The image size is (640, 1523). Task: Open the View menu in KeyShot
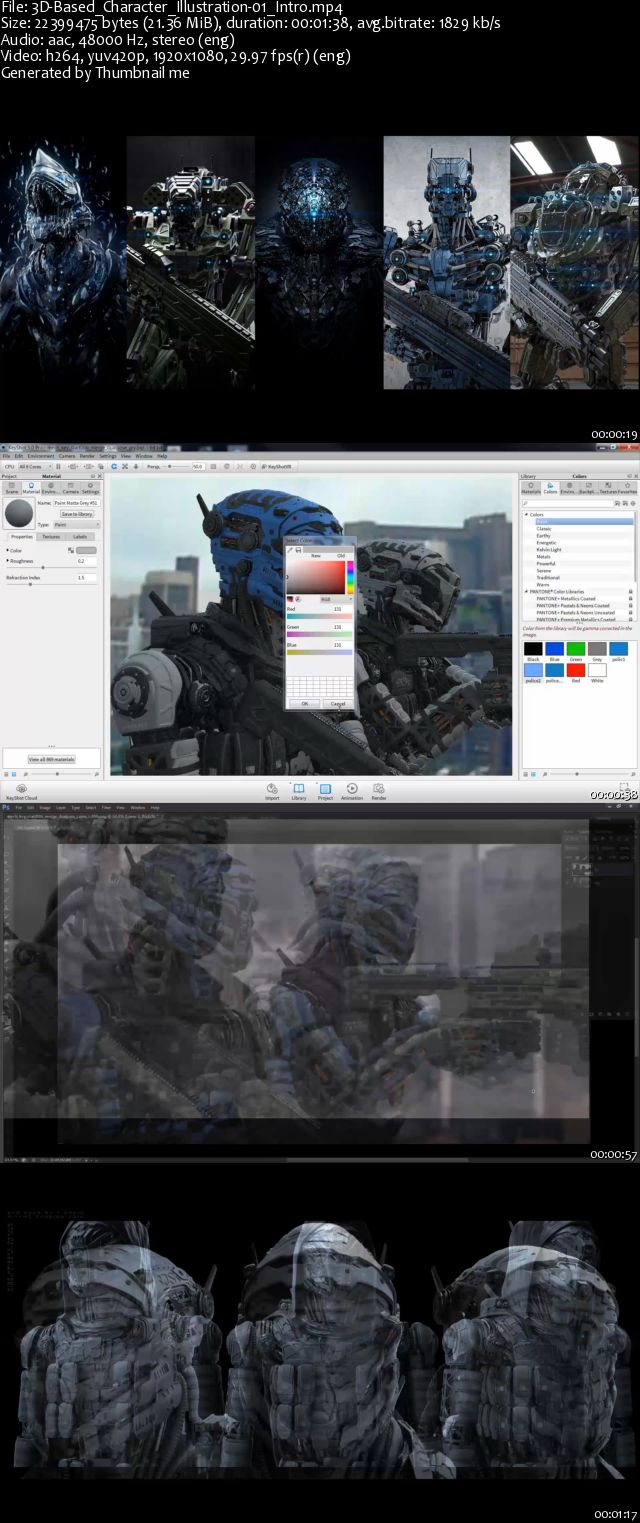tap(126, 456)
